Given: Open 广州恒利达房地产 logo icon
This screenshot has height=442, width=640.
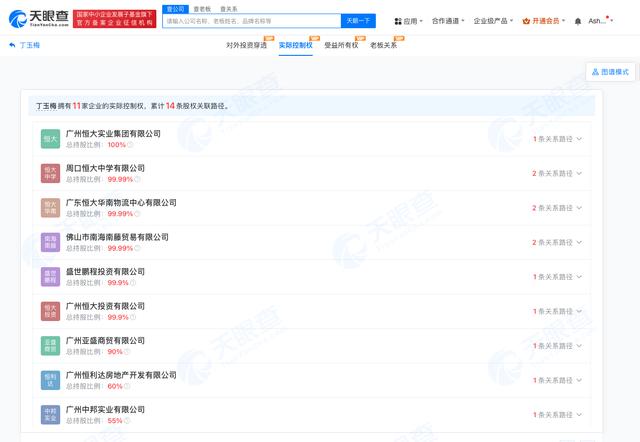Looking at the screenshot, I should pos(50,380).
